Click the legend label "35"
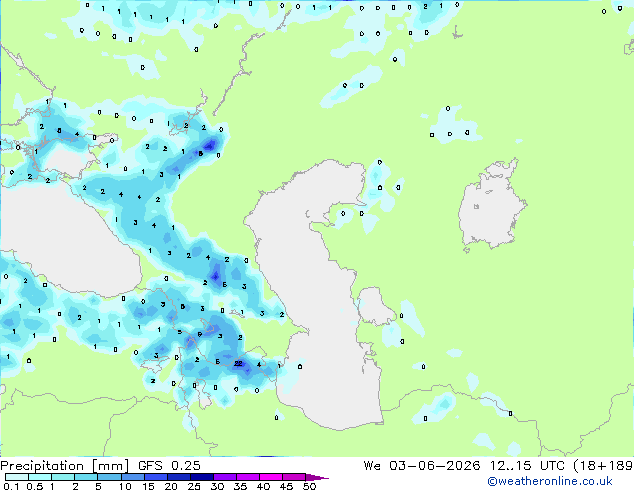The width and height of the screenshot is (634, 490). 240,486
